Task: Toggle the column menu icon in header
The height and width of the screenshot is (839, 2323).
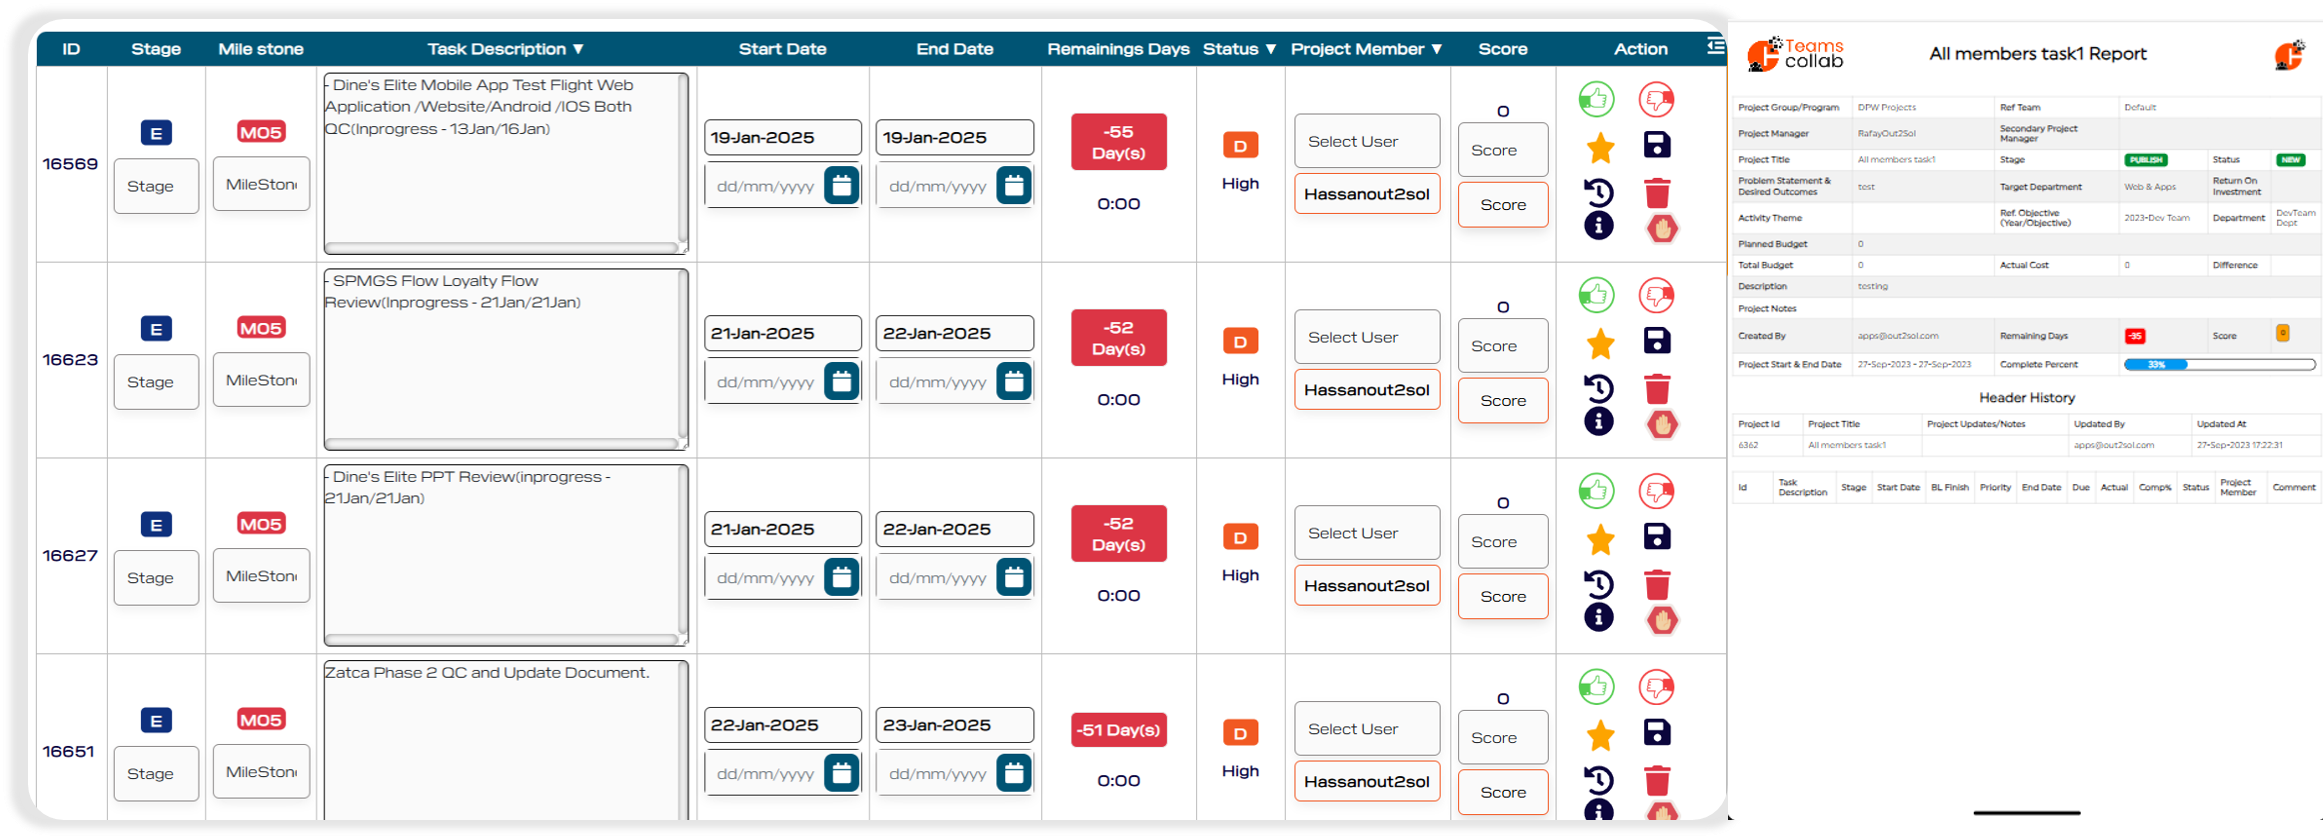Action: coord(1715,46)
